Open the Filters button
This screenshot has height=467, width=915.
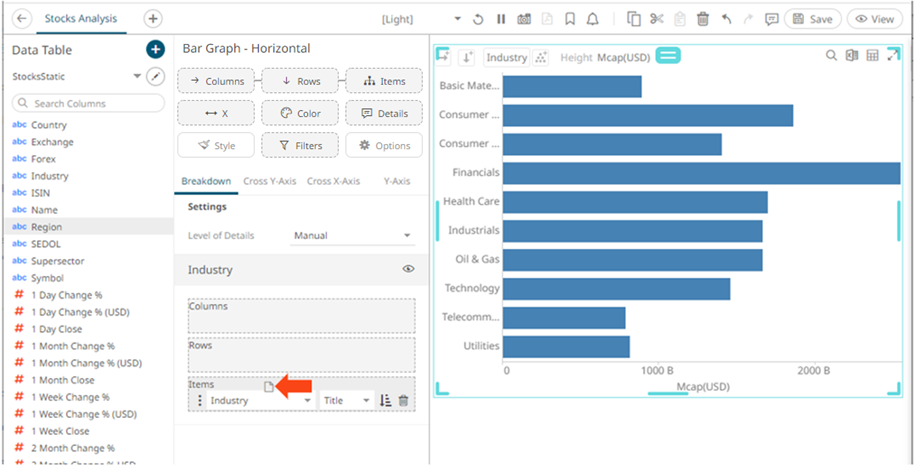tap(300, 146)
